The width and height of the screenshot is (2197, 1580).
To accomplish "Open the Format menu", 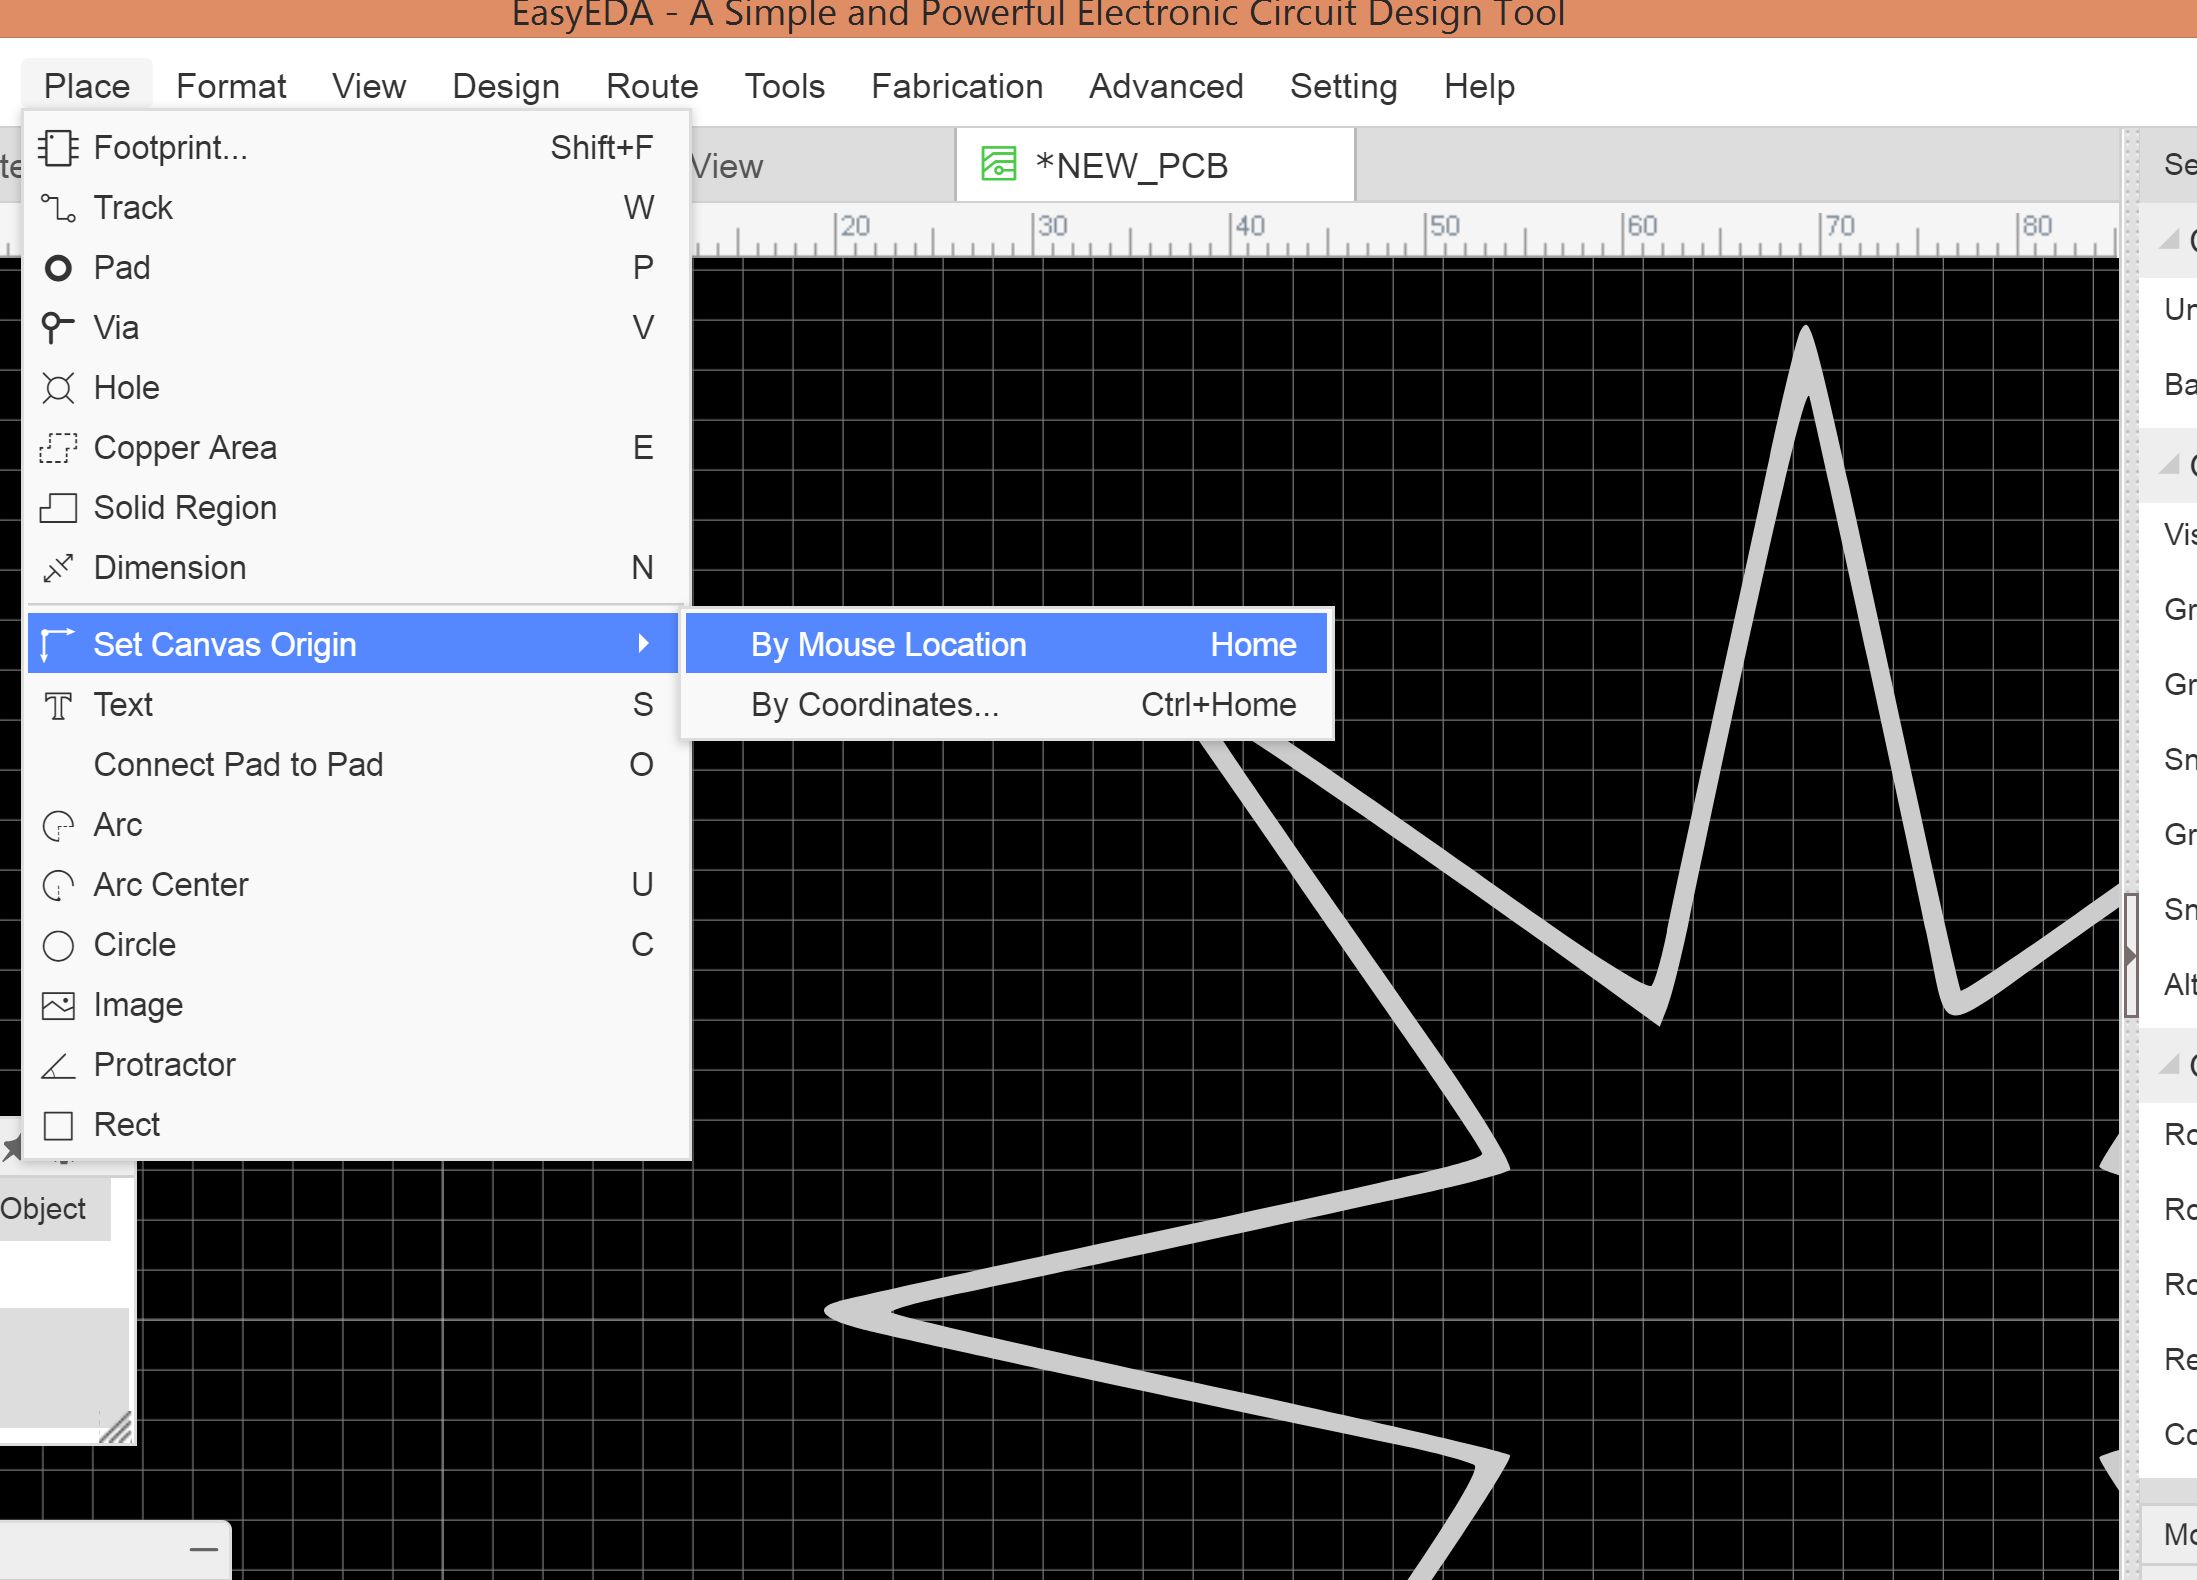I will click(x=231, y=86).
